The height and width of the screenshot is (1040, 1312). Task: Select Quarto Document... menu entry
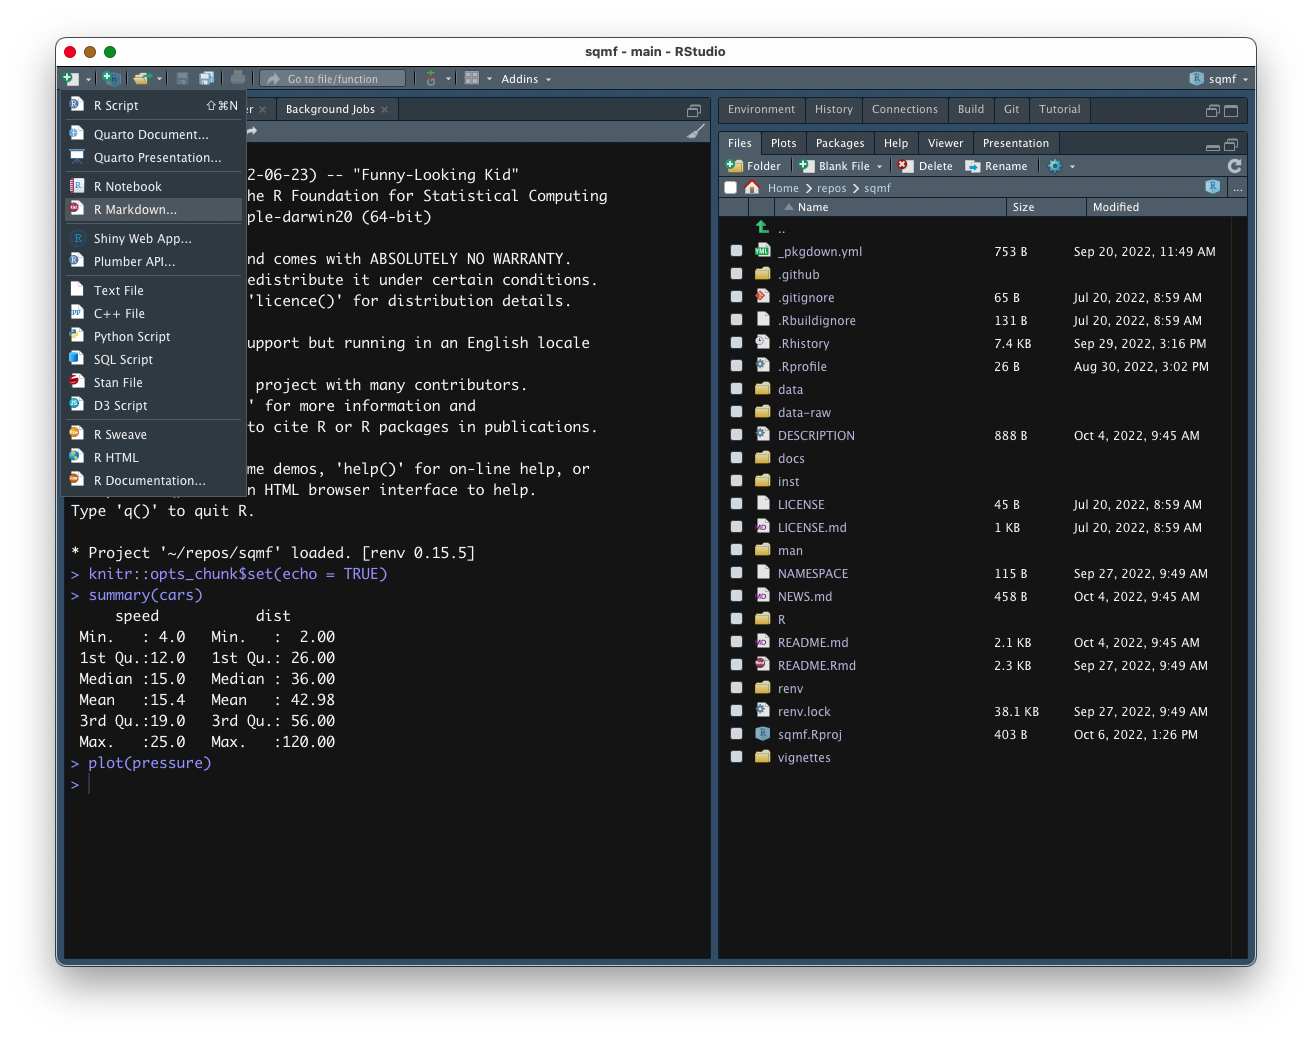[x=154, y=135]
